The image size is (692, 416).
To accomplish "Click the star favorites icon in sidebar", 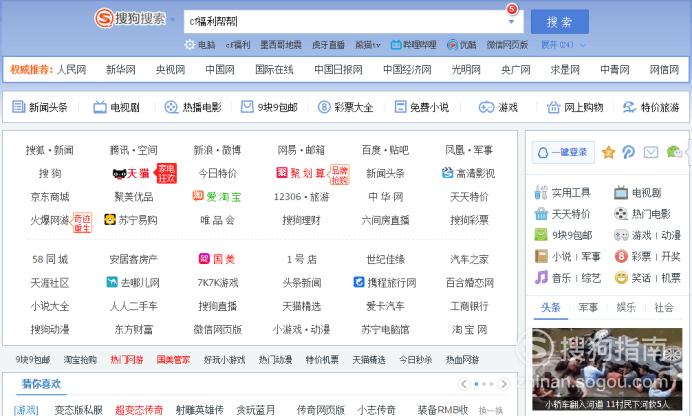I will (x=608, y=152).
